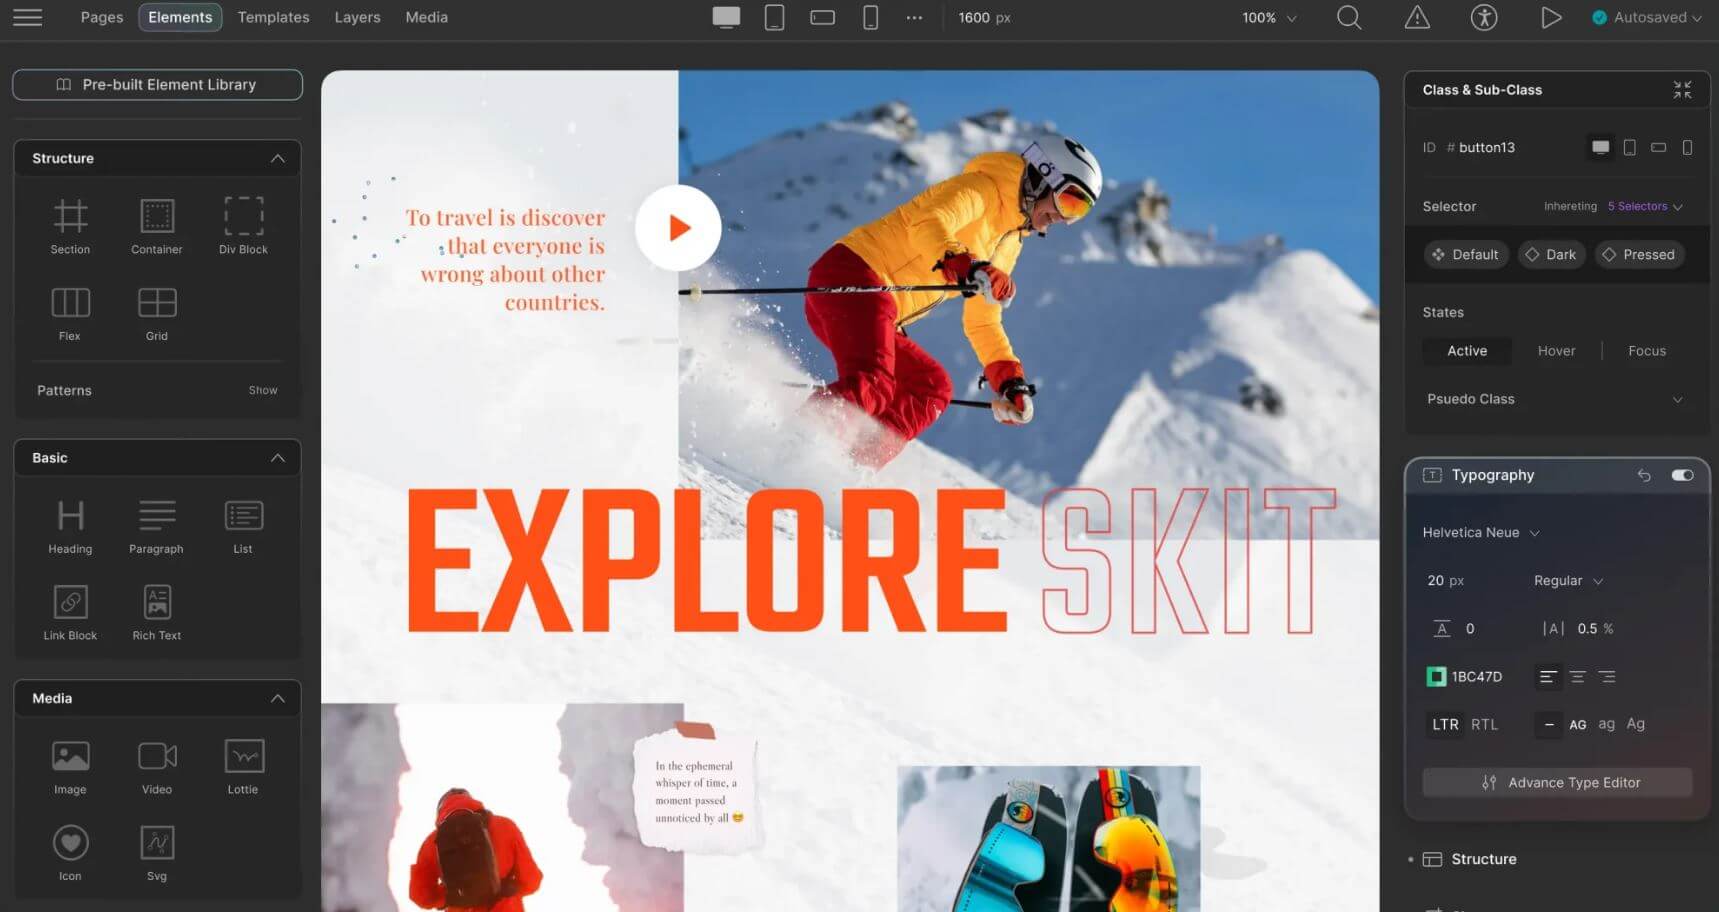Add a Lottie animation element
1719x912 pixels.
point(243,768)
